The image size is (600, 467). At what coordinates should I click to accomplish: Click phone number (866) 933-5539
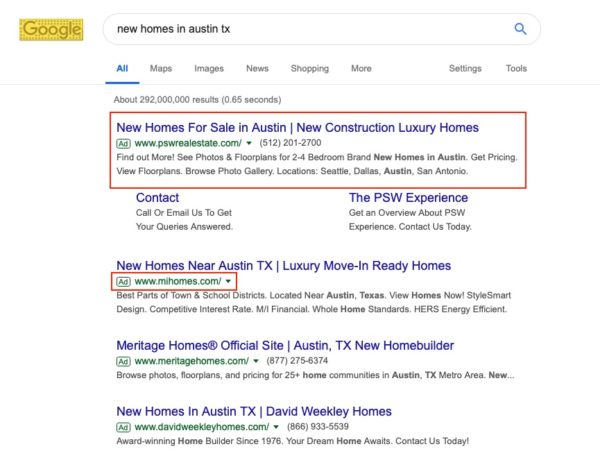318,426
